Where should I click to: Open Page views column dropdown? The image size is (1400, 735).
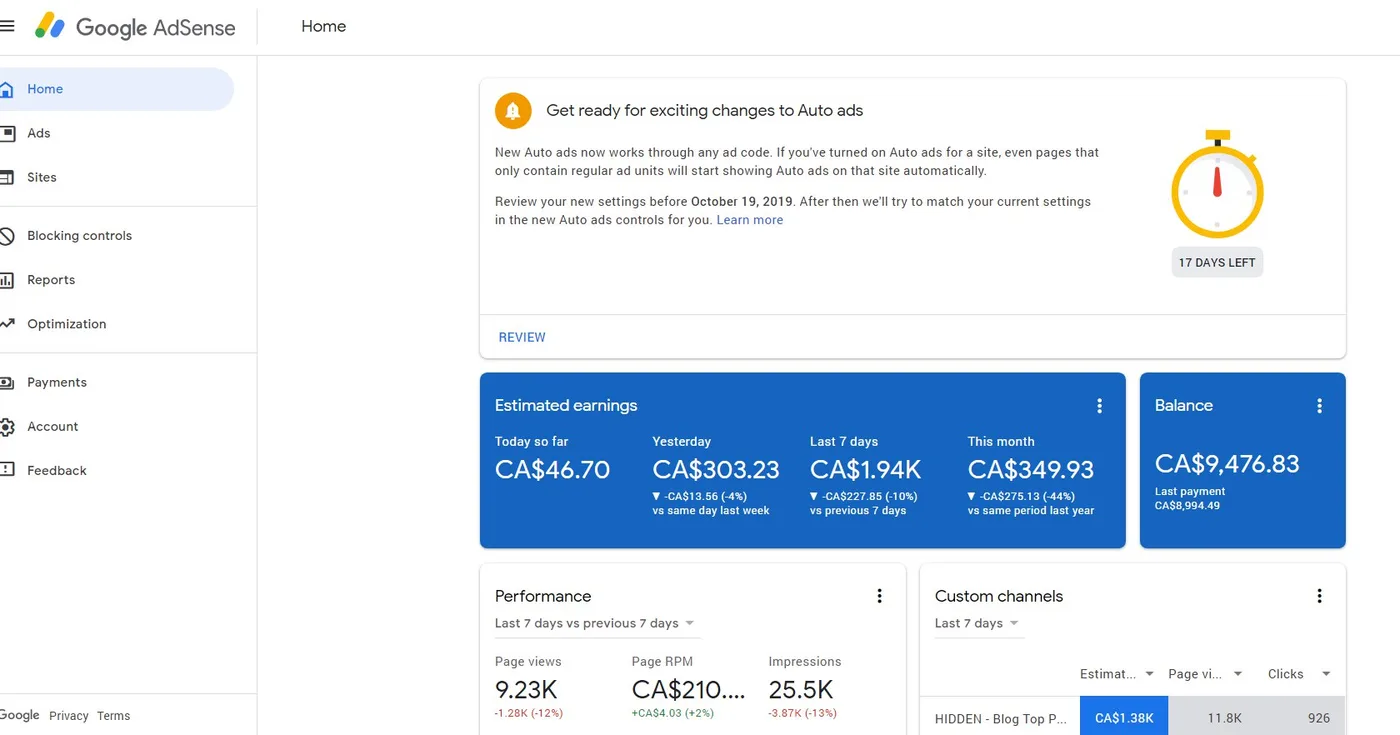pos(1205,674)
